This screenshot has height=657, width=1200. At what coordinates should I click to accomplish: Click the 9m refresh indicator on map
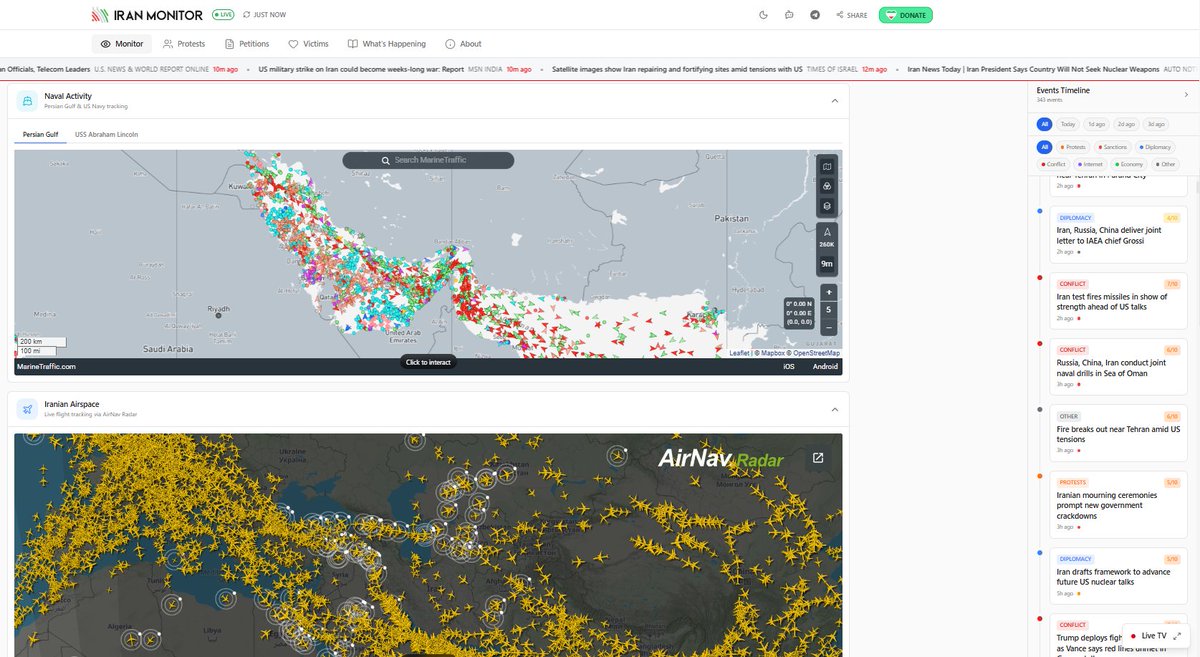pyautogui.click(x=826, y=264)
